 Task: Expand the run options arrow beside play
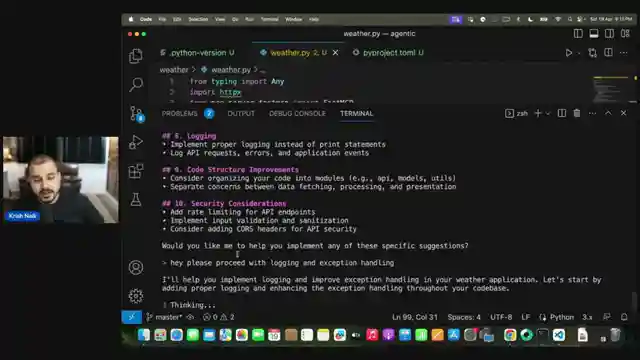(579, 53)
